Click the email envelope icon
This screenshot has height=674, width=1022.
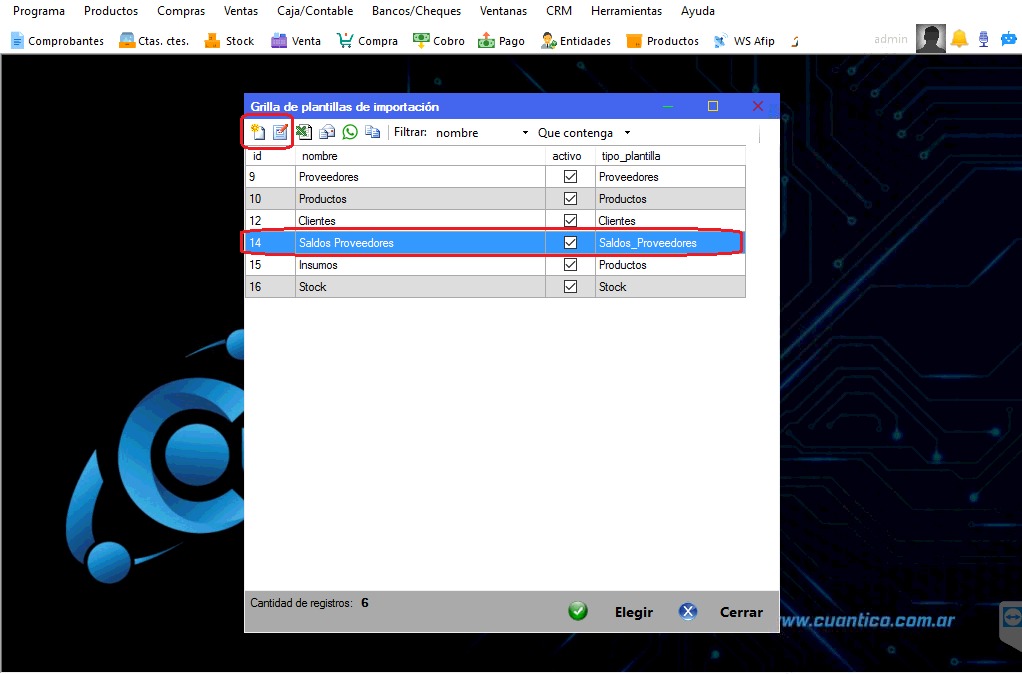327,132
